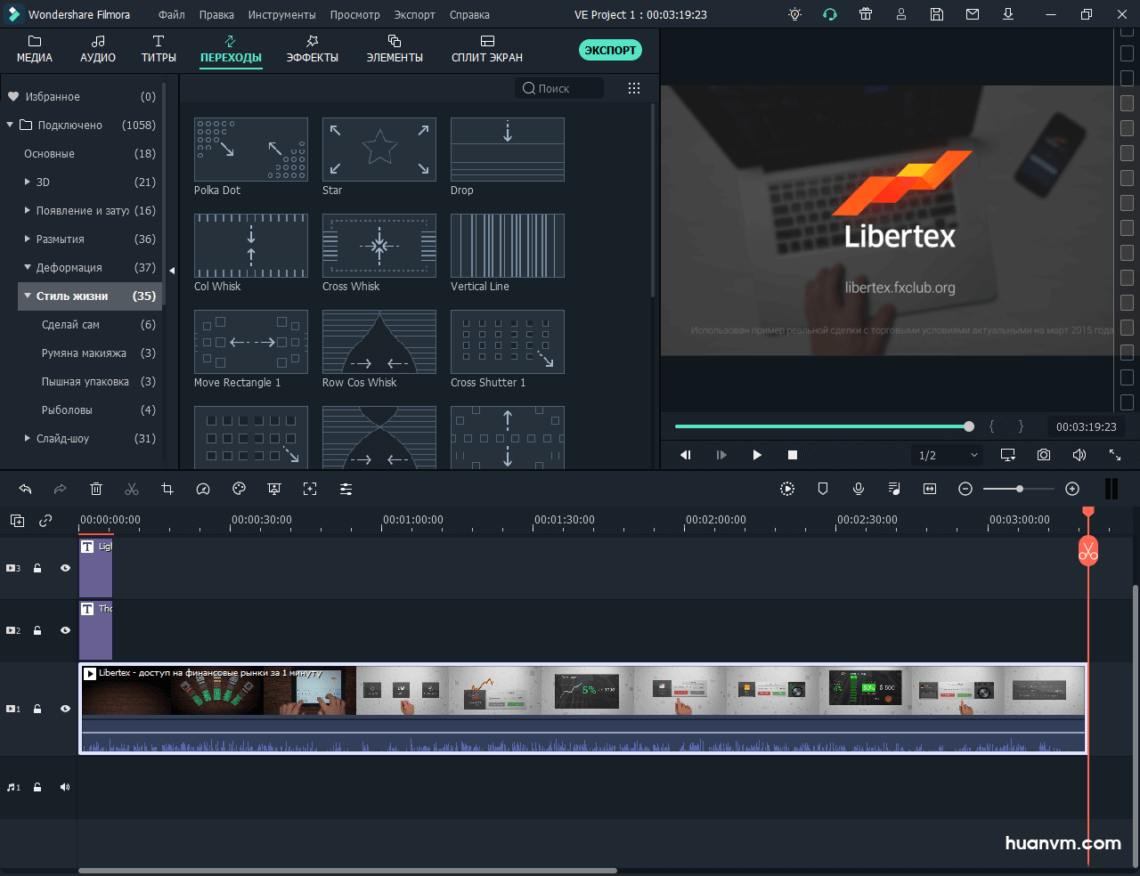Open the audio mixer icon

pos(894,489)
